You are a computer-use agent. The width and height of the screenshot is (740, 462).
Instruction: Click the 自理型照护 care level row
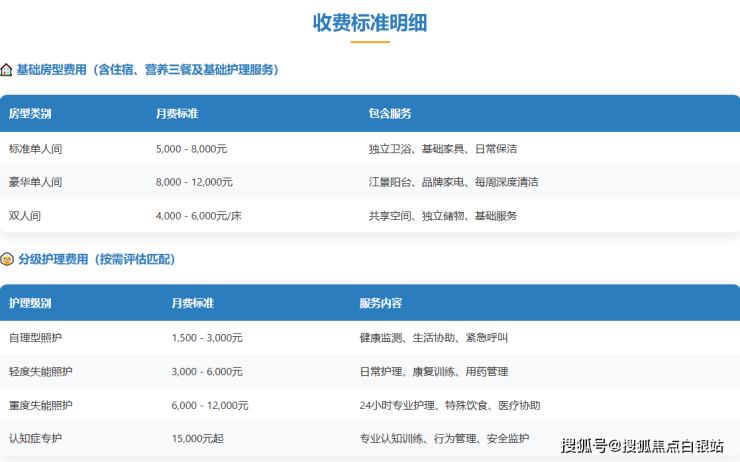click(x=35, y=338)
